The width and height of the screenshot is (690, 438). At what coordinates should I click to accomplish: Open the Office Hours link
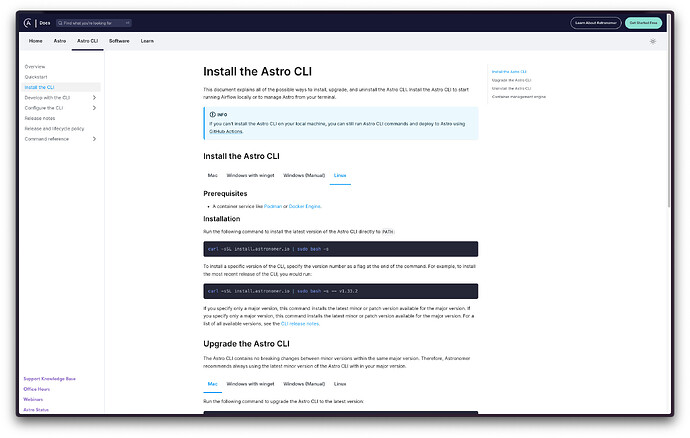point(37,389)
